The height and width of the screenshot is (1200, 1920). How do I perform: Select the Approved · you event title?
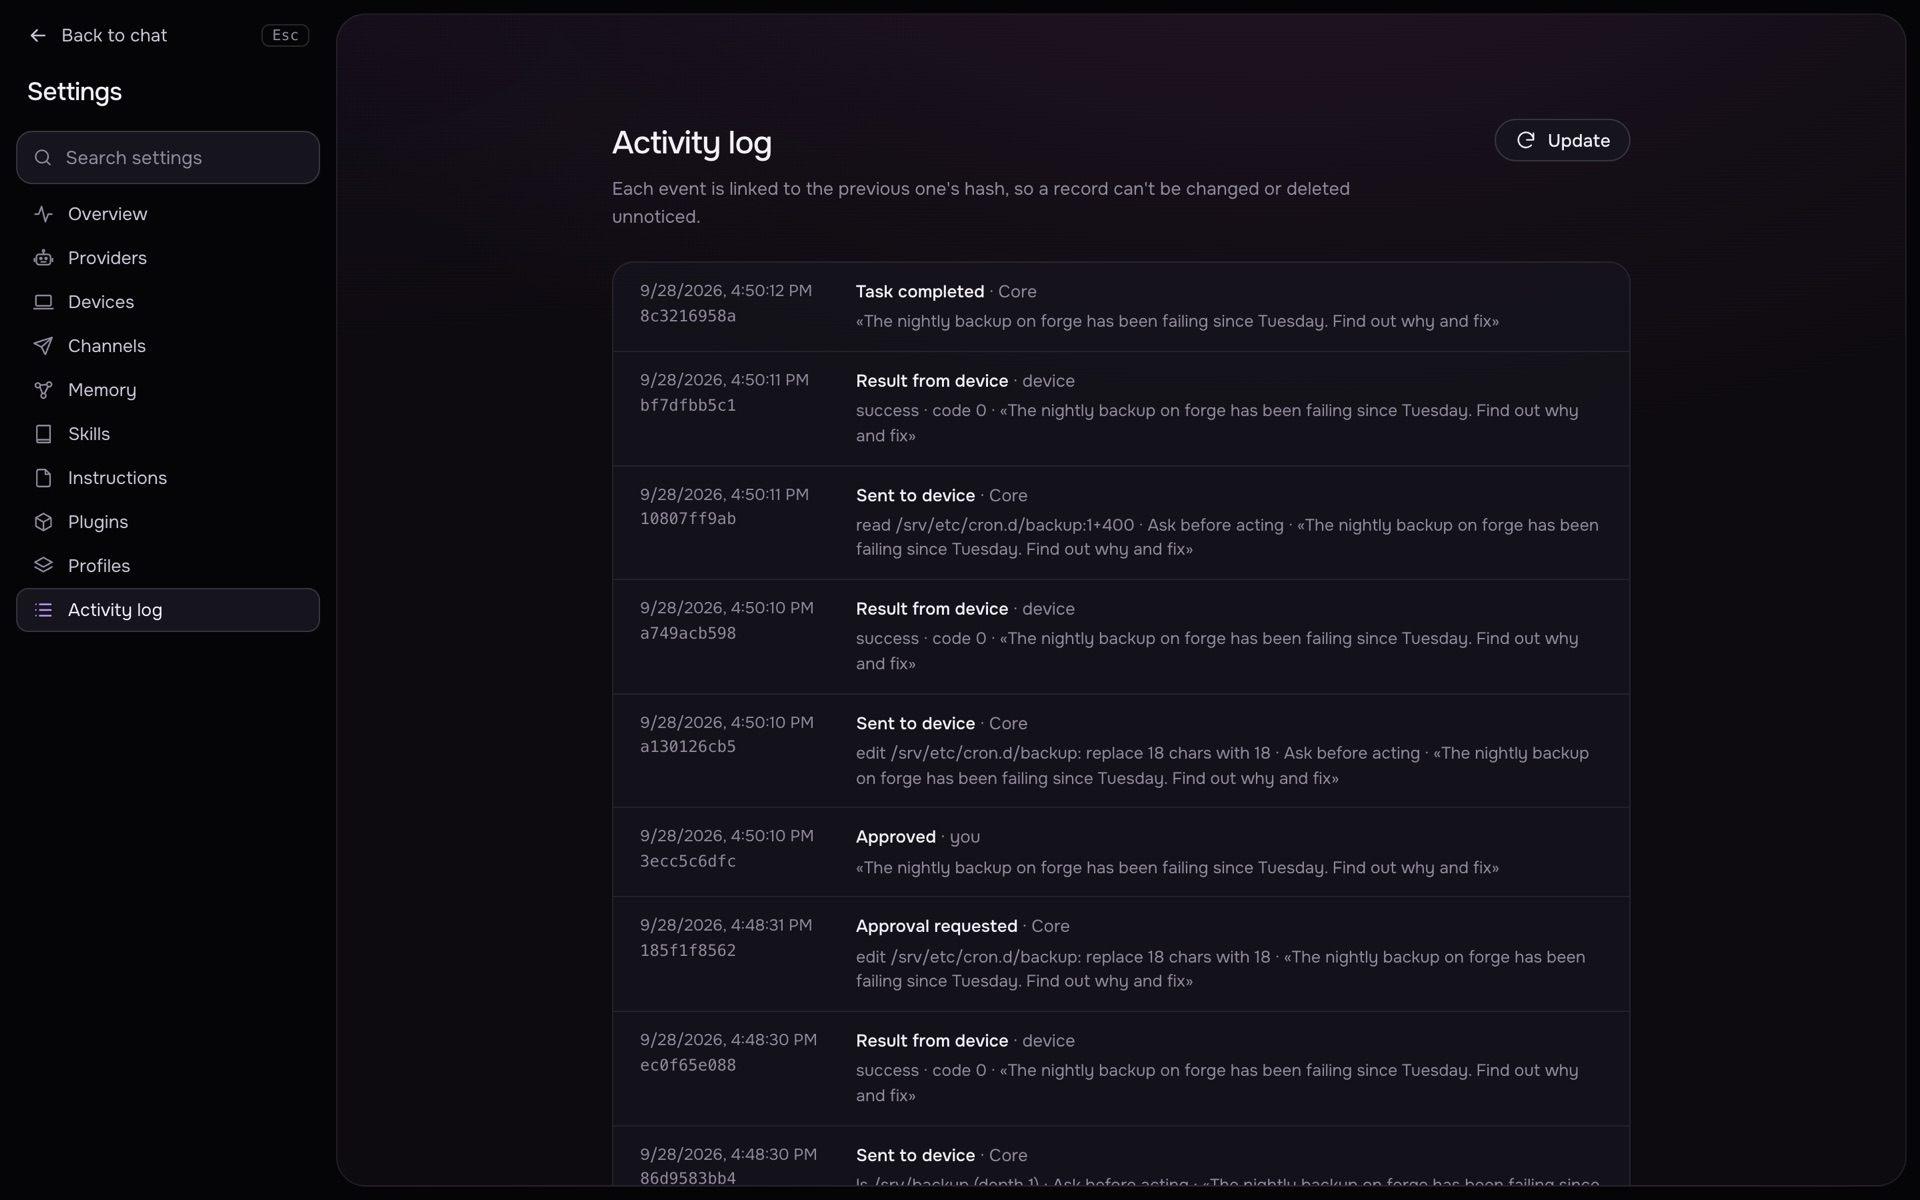pyautogui.click(x=918, y=837)
